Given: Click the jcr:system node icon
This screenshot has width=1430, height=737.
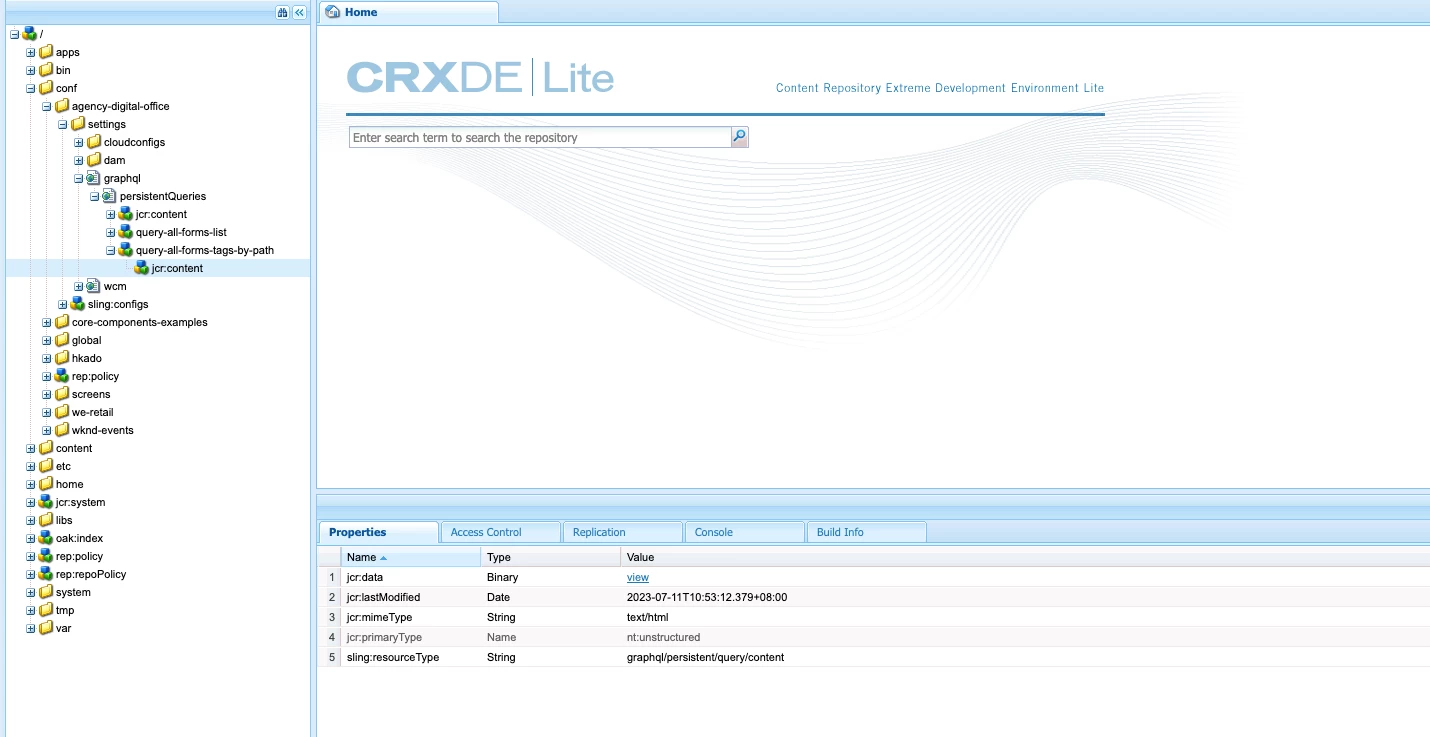Looking at the screenshot, I should [x=46, y=502].
